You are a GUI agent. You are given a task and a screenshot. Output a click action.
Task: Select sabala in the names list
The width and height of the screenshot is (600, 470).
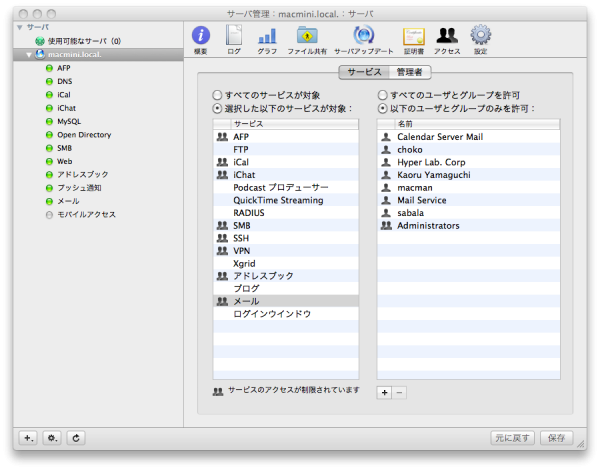(x=468, y=213)
